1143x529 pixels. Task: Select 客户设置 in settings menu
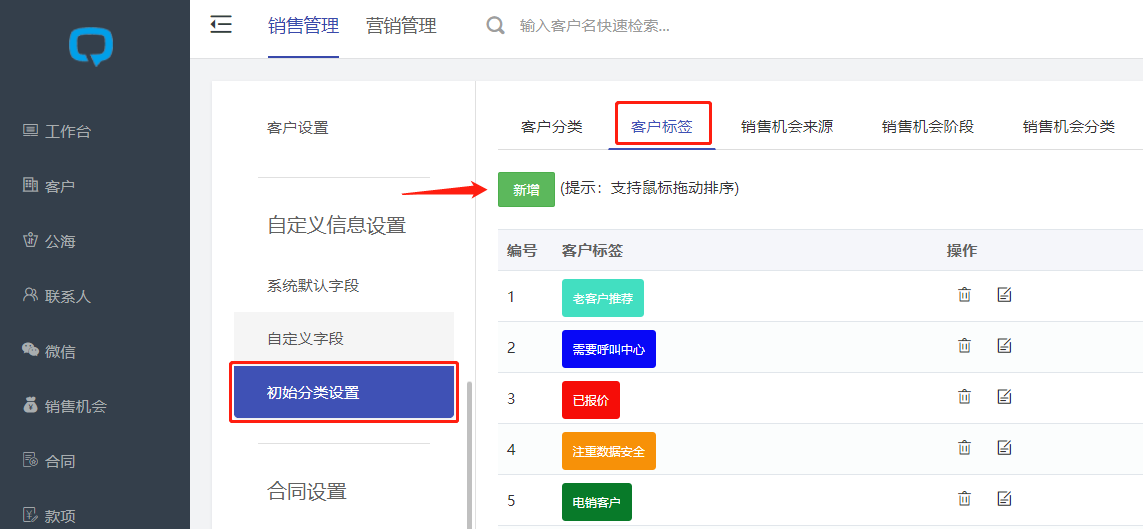pyautogui.click(x=298, y=128)
